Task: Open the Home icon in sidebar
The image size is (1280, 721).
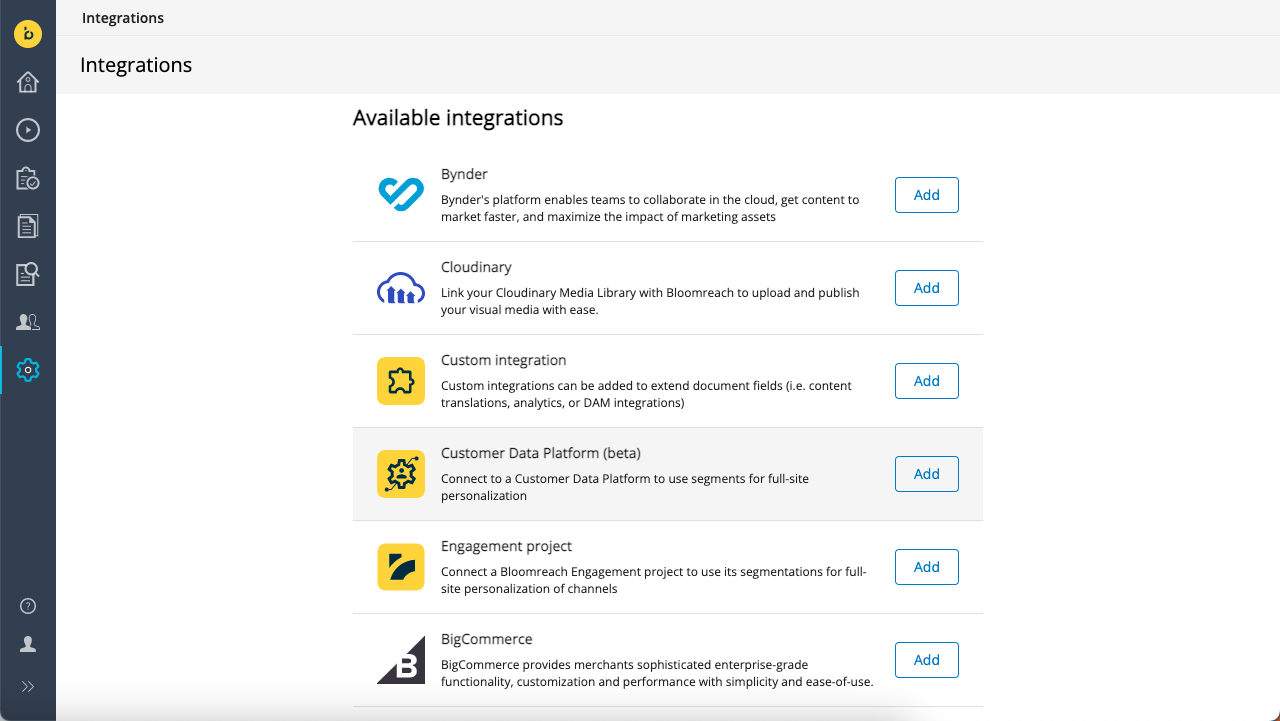Action: tap(28, 82)
